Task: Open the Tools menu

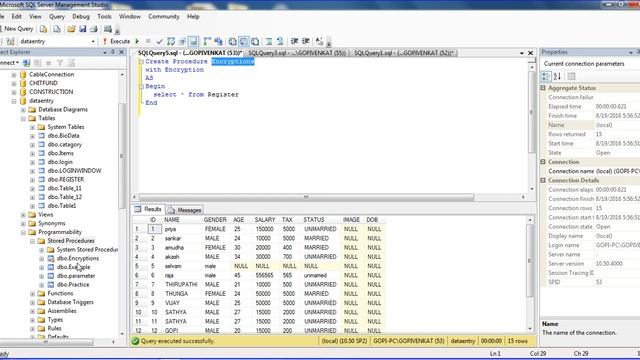Action: tap(104, 17)
